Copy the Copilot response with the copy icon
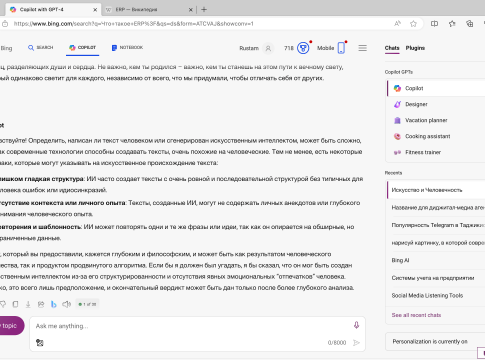The height and width of the screenshot is (360, 485). [15, 304]
